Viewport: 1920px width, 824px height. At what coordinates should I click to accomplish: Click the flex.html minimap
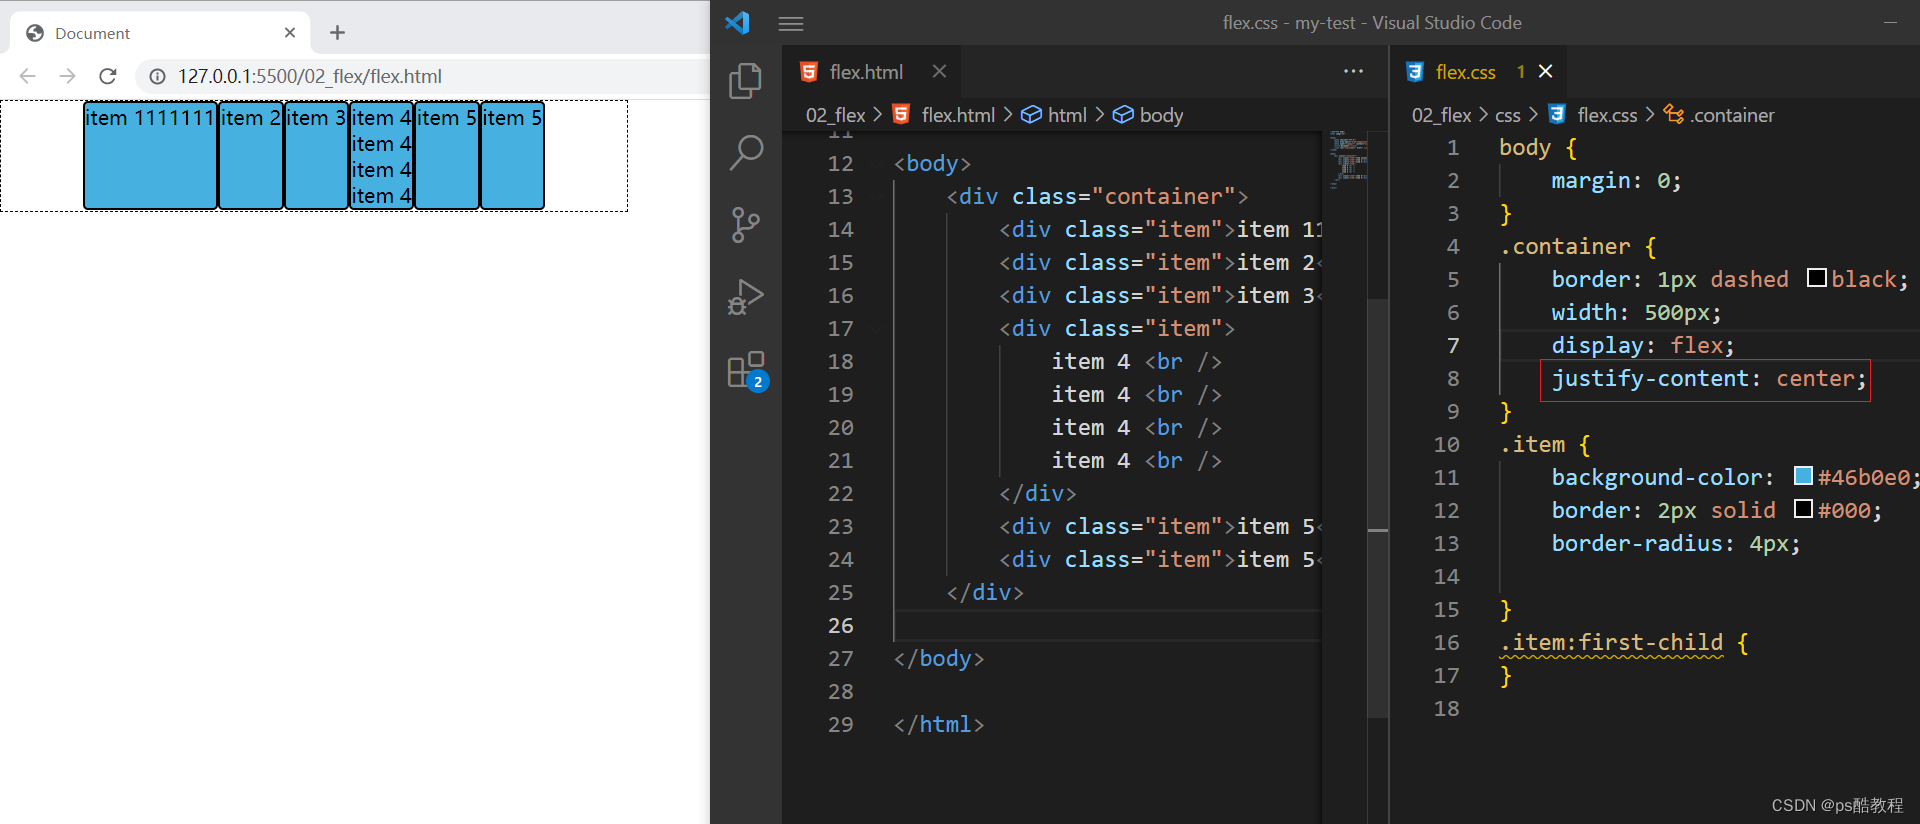[1347, 160]
